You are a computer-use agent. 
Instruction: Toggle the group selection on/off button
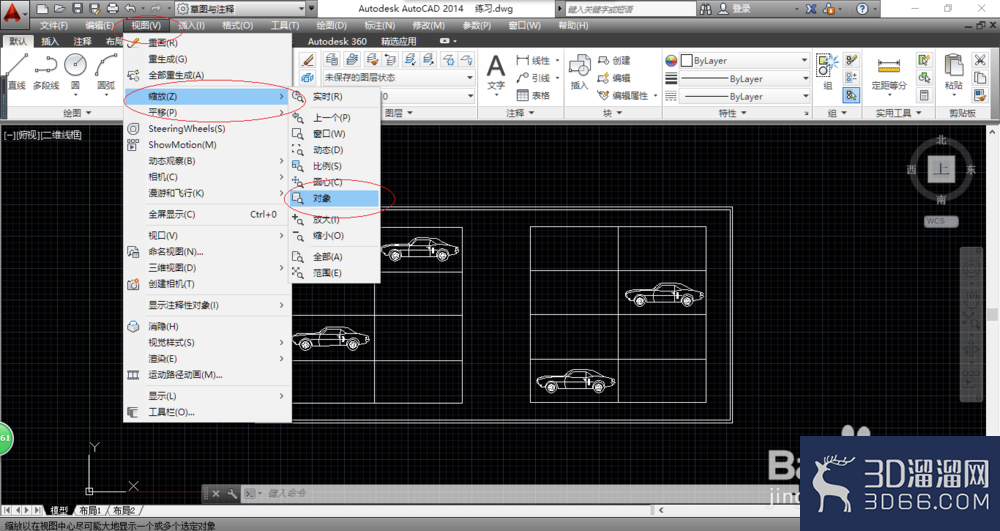851,95
